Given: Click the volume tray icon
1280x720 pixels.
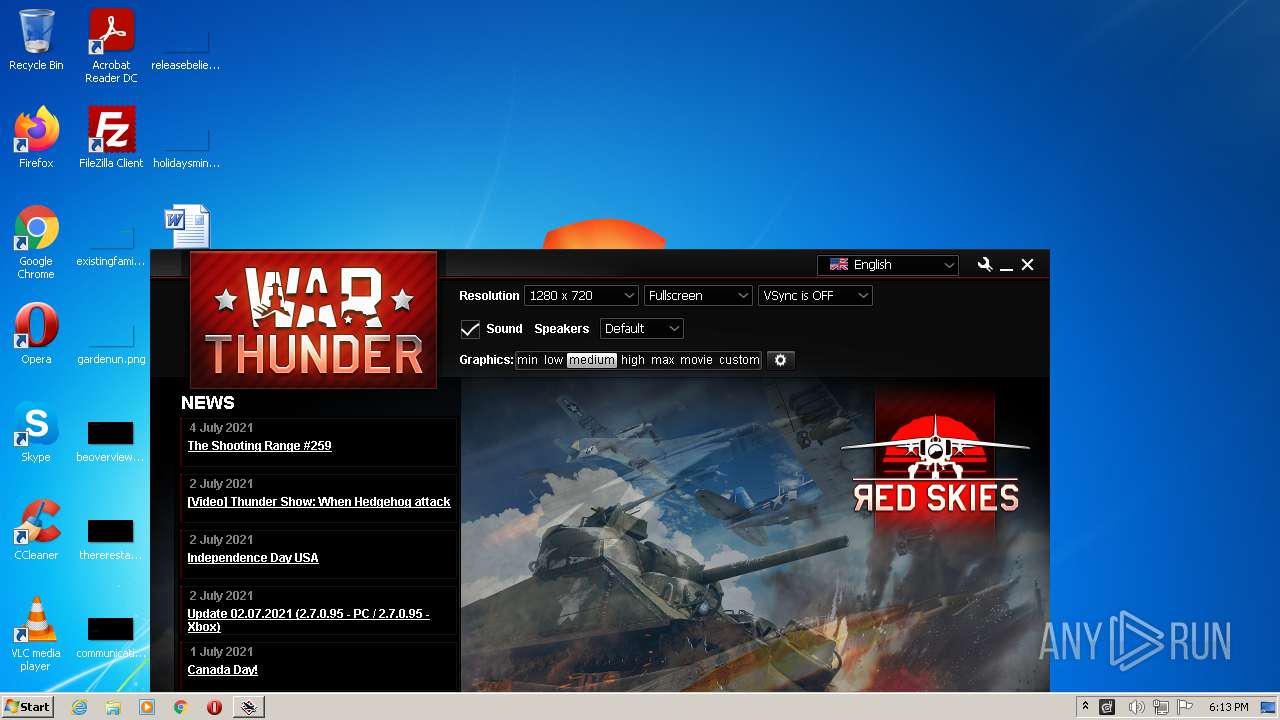Looking at the screenshot, I should click(1136, 707).
